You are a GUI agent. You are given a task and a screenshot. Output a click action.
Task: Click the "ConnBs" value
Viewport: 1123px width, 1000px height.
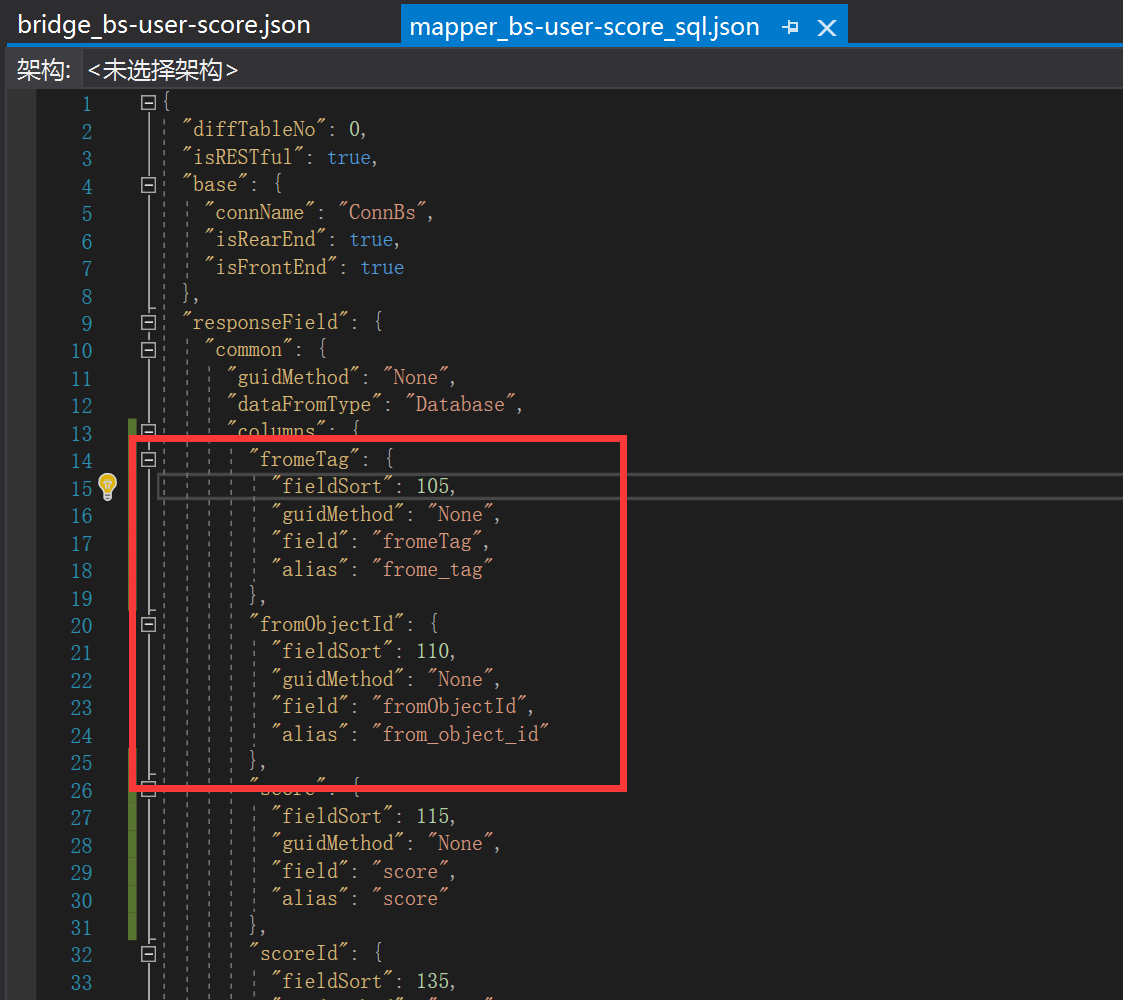(382, 212)
